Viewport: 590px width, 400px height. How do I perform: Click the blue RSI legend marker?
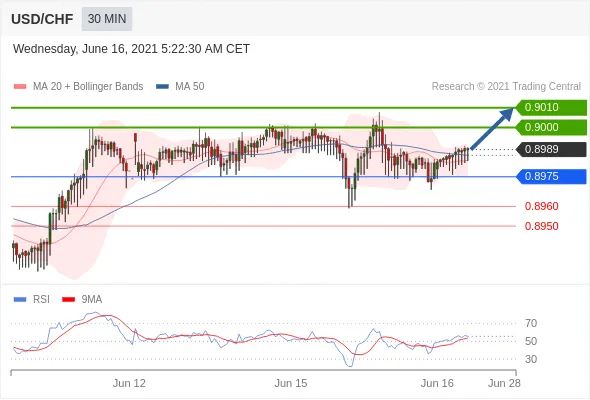point(20,300)
